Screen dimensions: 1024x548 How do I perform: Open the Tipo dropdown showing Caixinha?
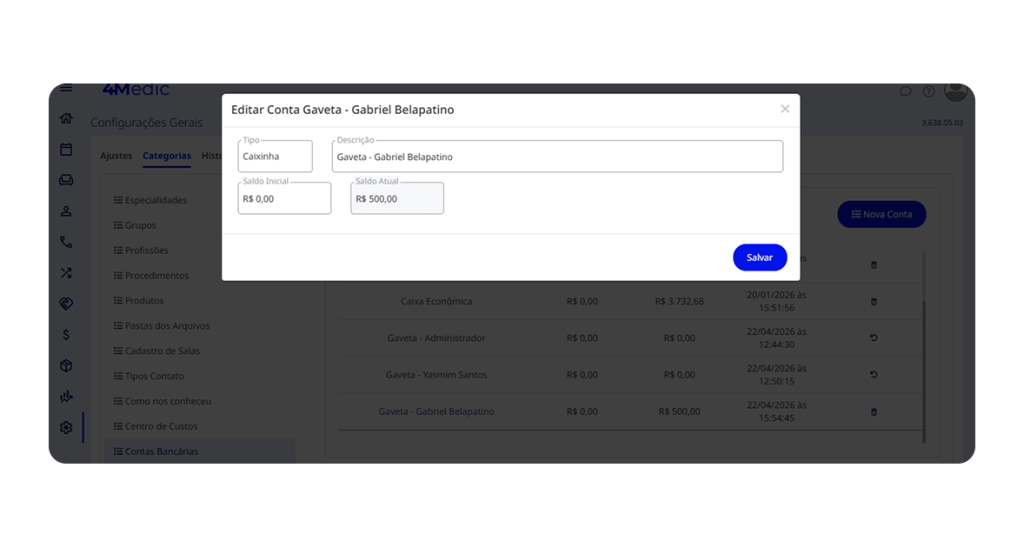pyautogui.click(x=275, y=157)
